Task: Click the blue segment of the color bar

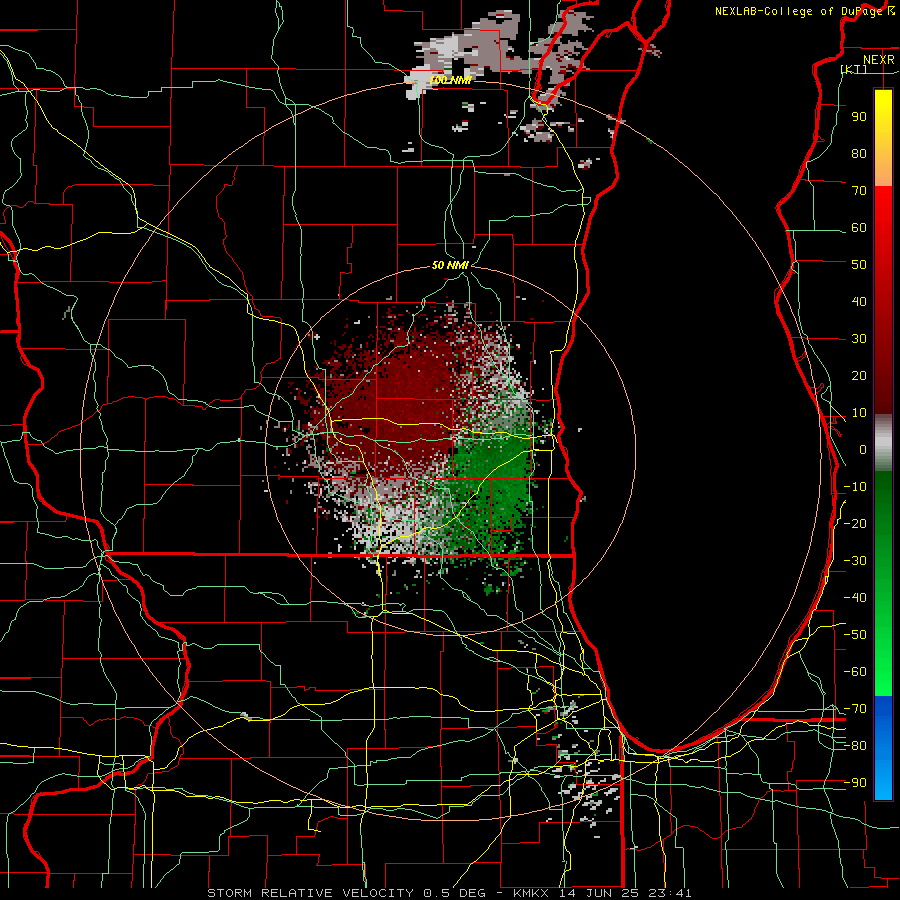Action: click(883, 747)
